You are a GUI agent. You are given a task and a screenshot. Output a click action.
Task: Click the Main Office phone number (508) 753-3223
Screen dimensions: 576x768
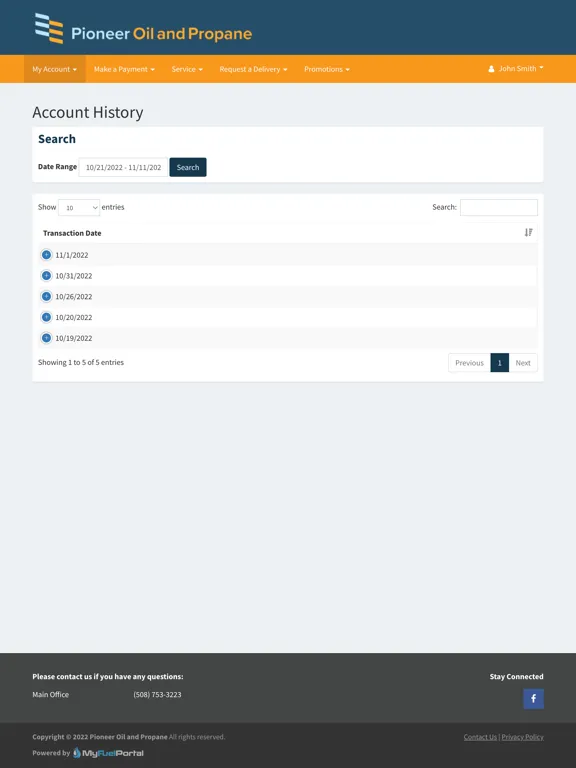pyautogui.click(x=157, y=695)
